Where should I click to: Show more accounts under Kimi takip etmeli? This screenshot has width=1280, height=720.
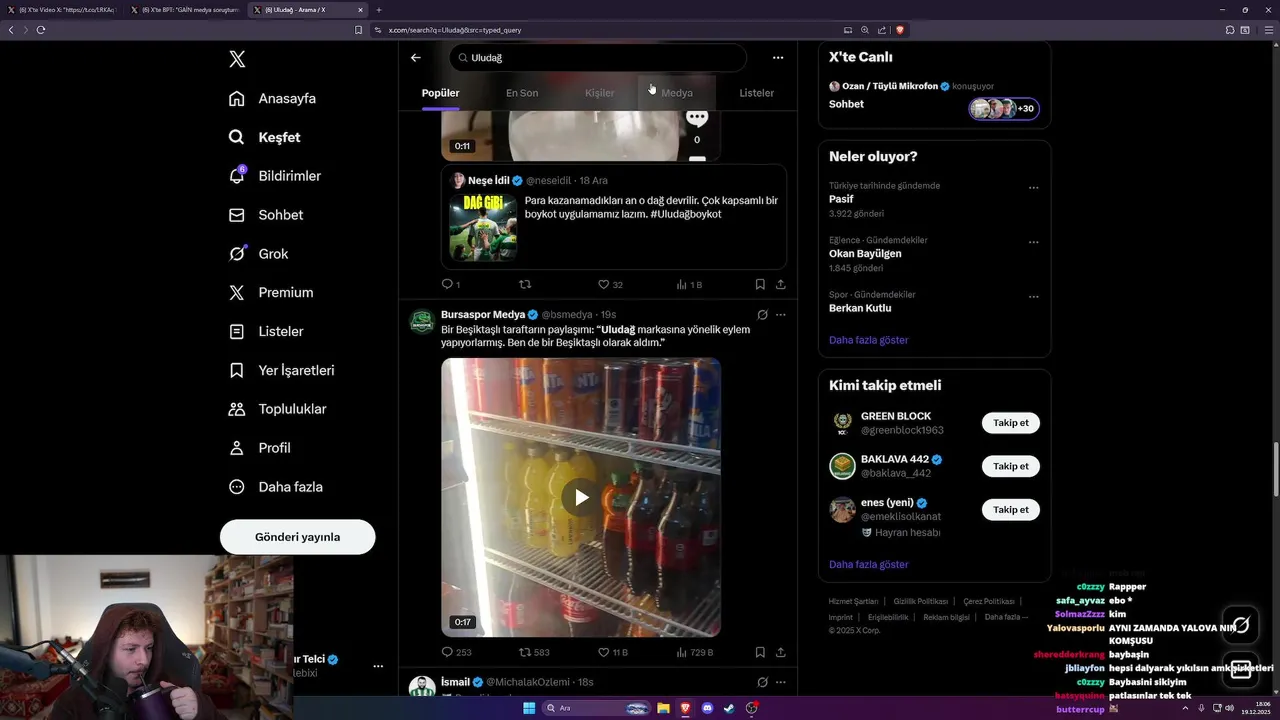pyautogui.click(x=868, y=564)
